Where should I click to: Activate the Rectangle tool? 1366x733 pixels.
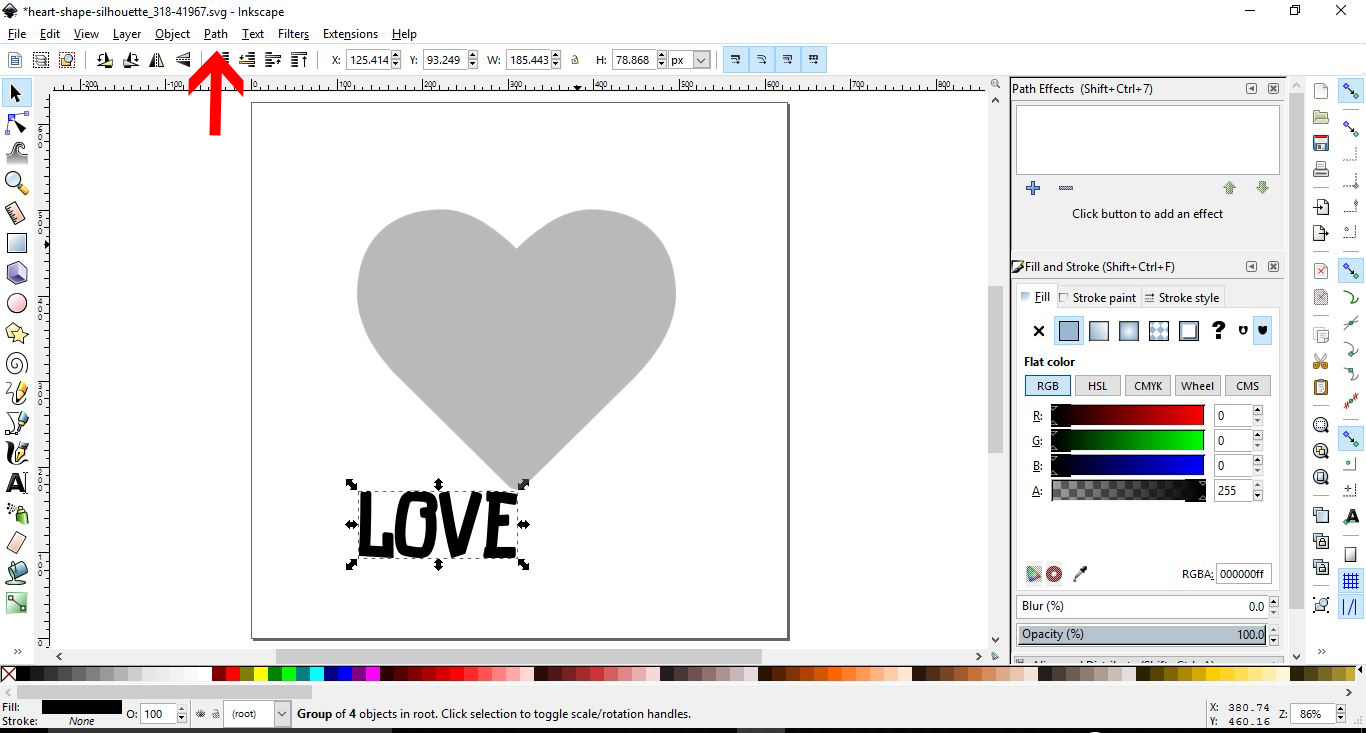(16, 243)
